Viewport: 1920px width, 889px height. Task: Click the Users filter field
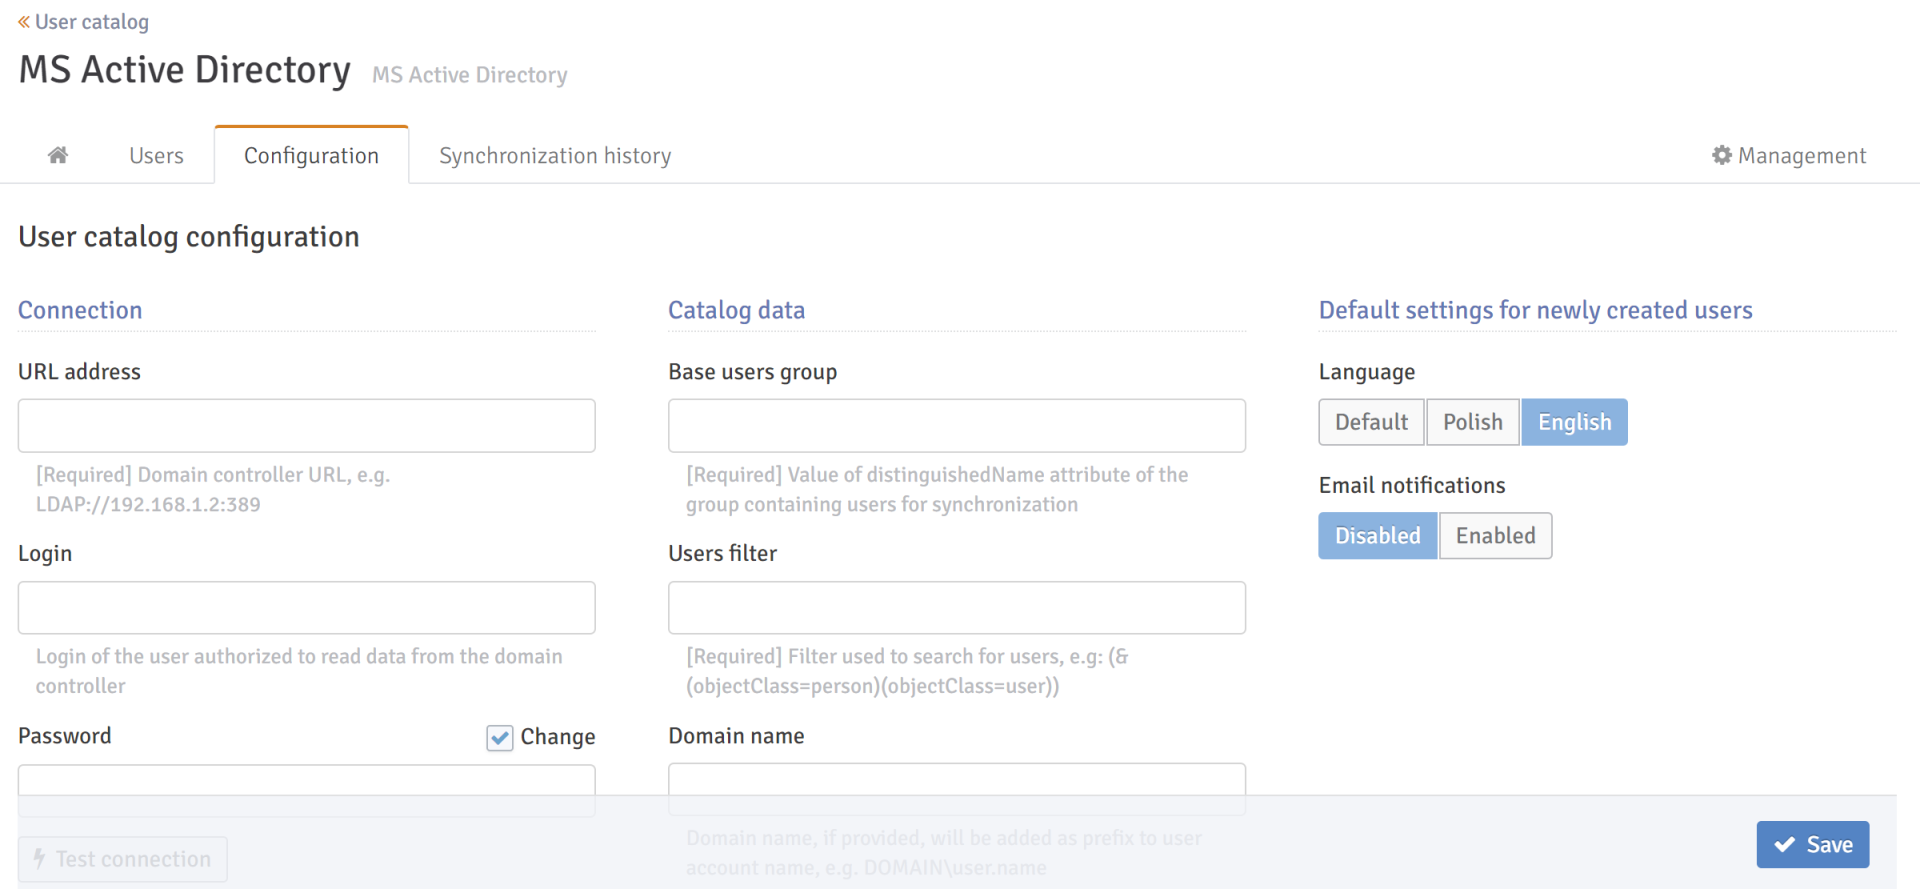957,608
